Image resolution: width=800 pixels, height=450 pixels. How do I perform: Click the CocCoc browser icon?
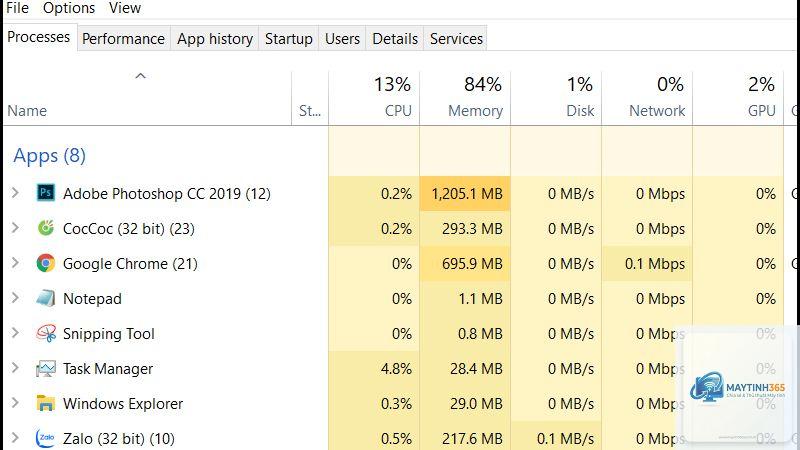click(x=45, y=228)
